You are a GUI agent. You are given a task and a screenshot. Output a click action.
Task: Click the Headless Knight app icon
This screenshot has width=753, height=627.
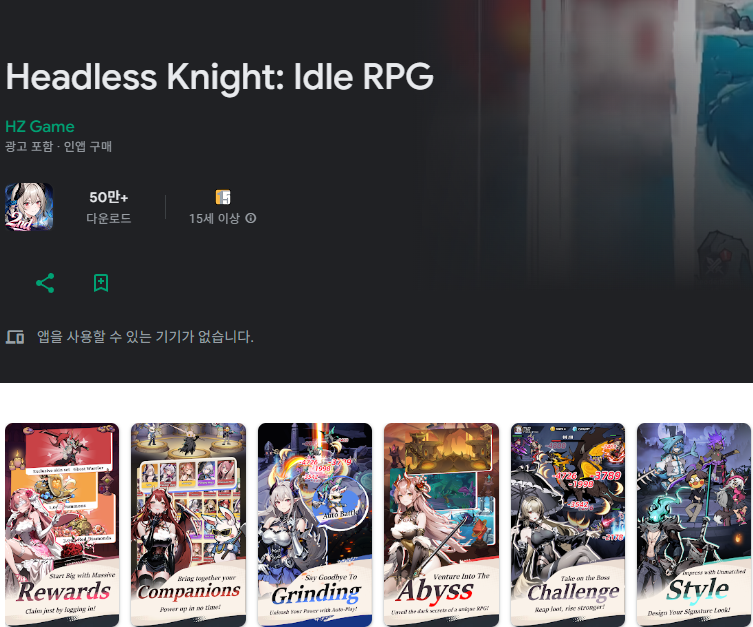[29, 207]
